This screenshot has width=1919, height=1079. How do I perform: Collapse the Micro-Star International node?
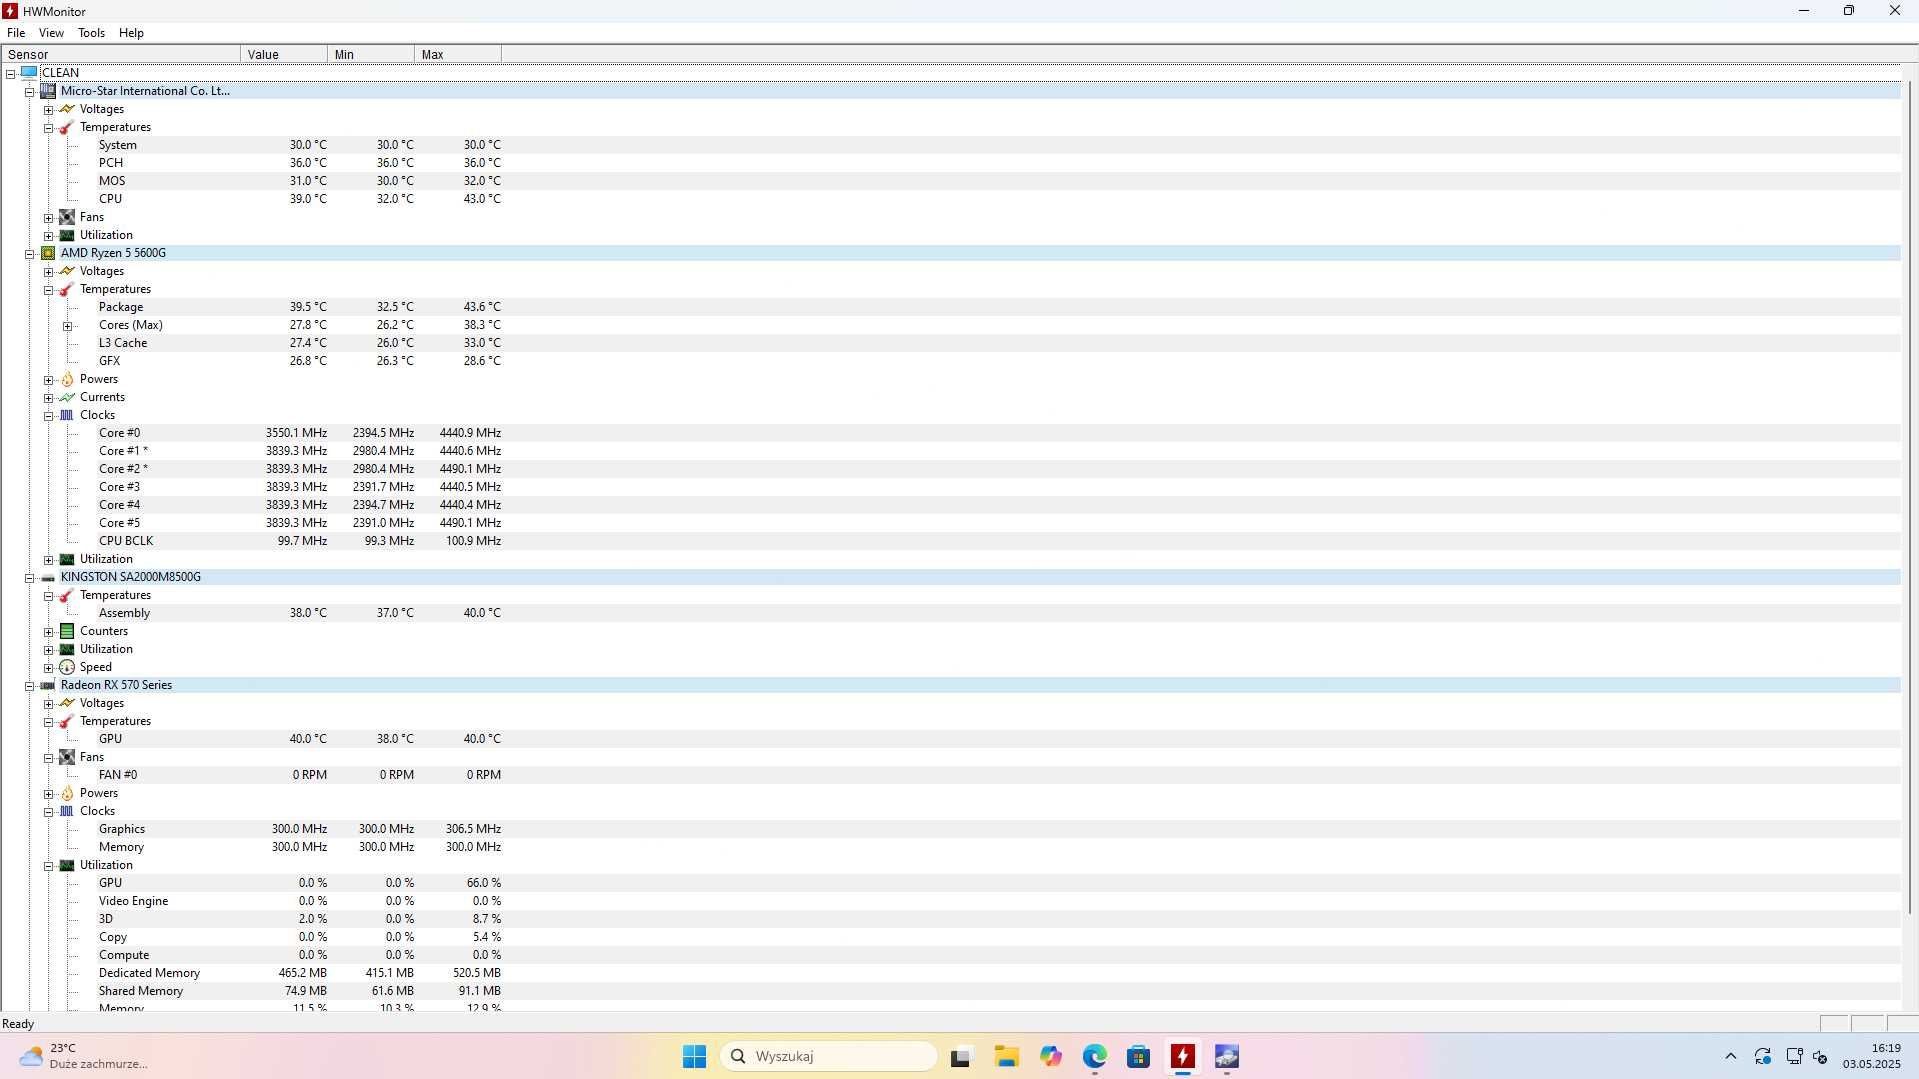tap(30, 91)
